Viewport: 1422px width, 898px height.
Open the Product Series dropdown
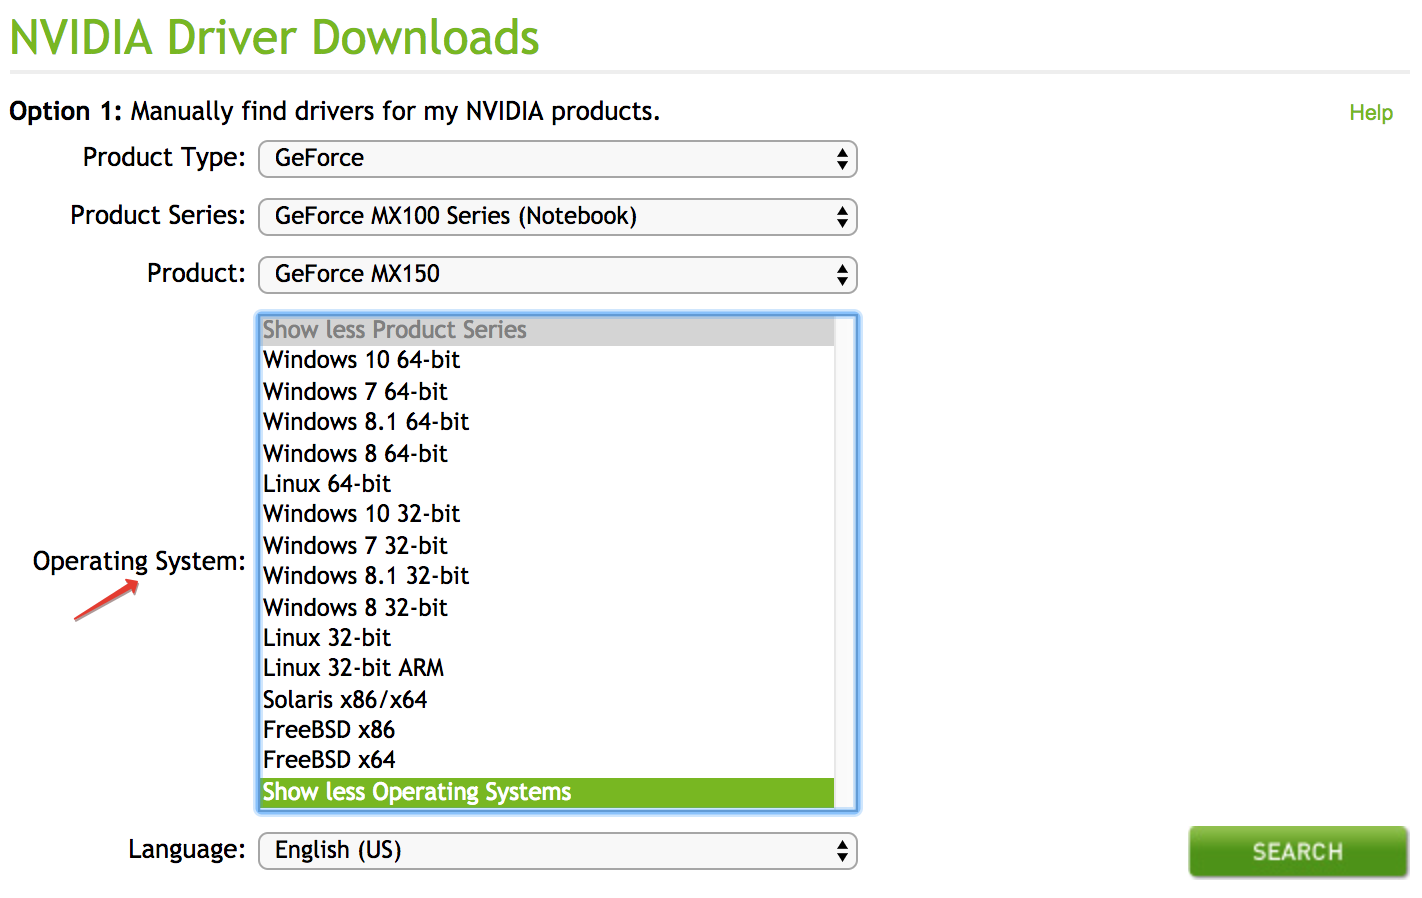click(x=558, y=217)
